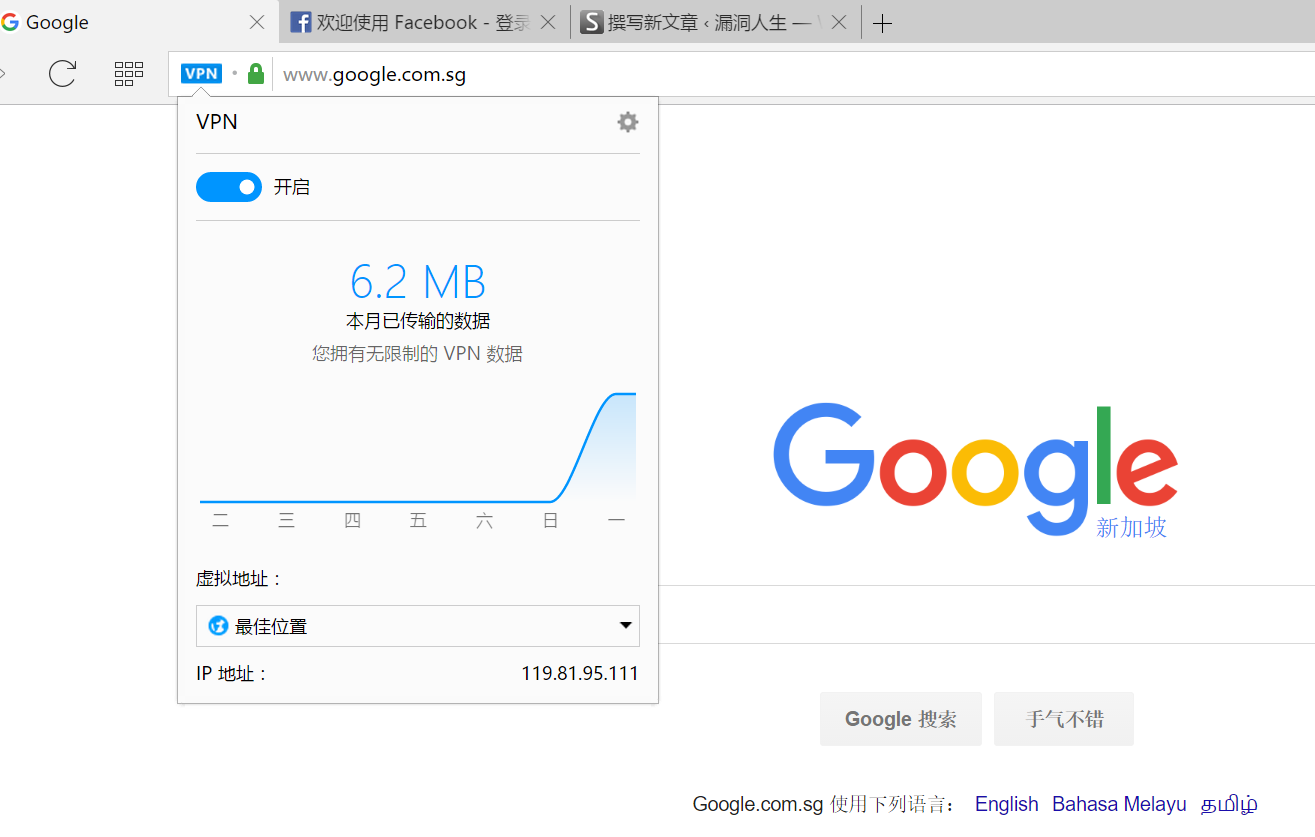Click the 手气不错 button

[1064, 719]
